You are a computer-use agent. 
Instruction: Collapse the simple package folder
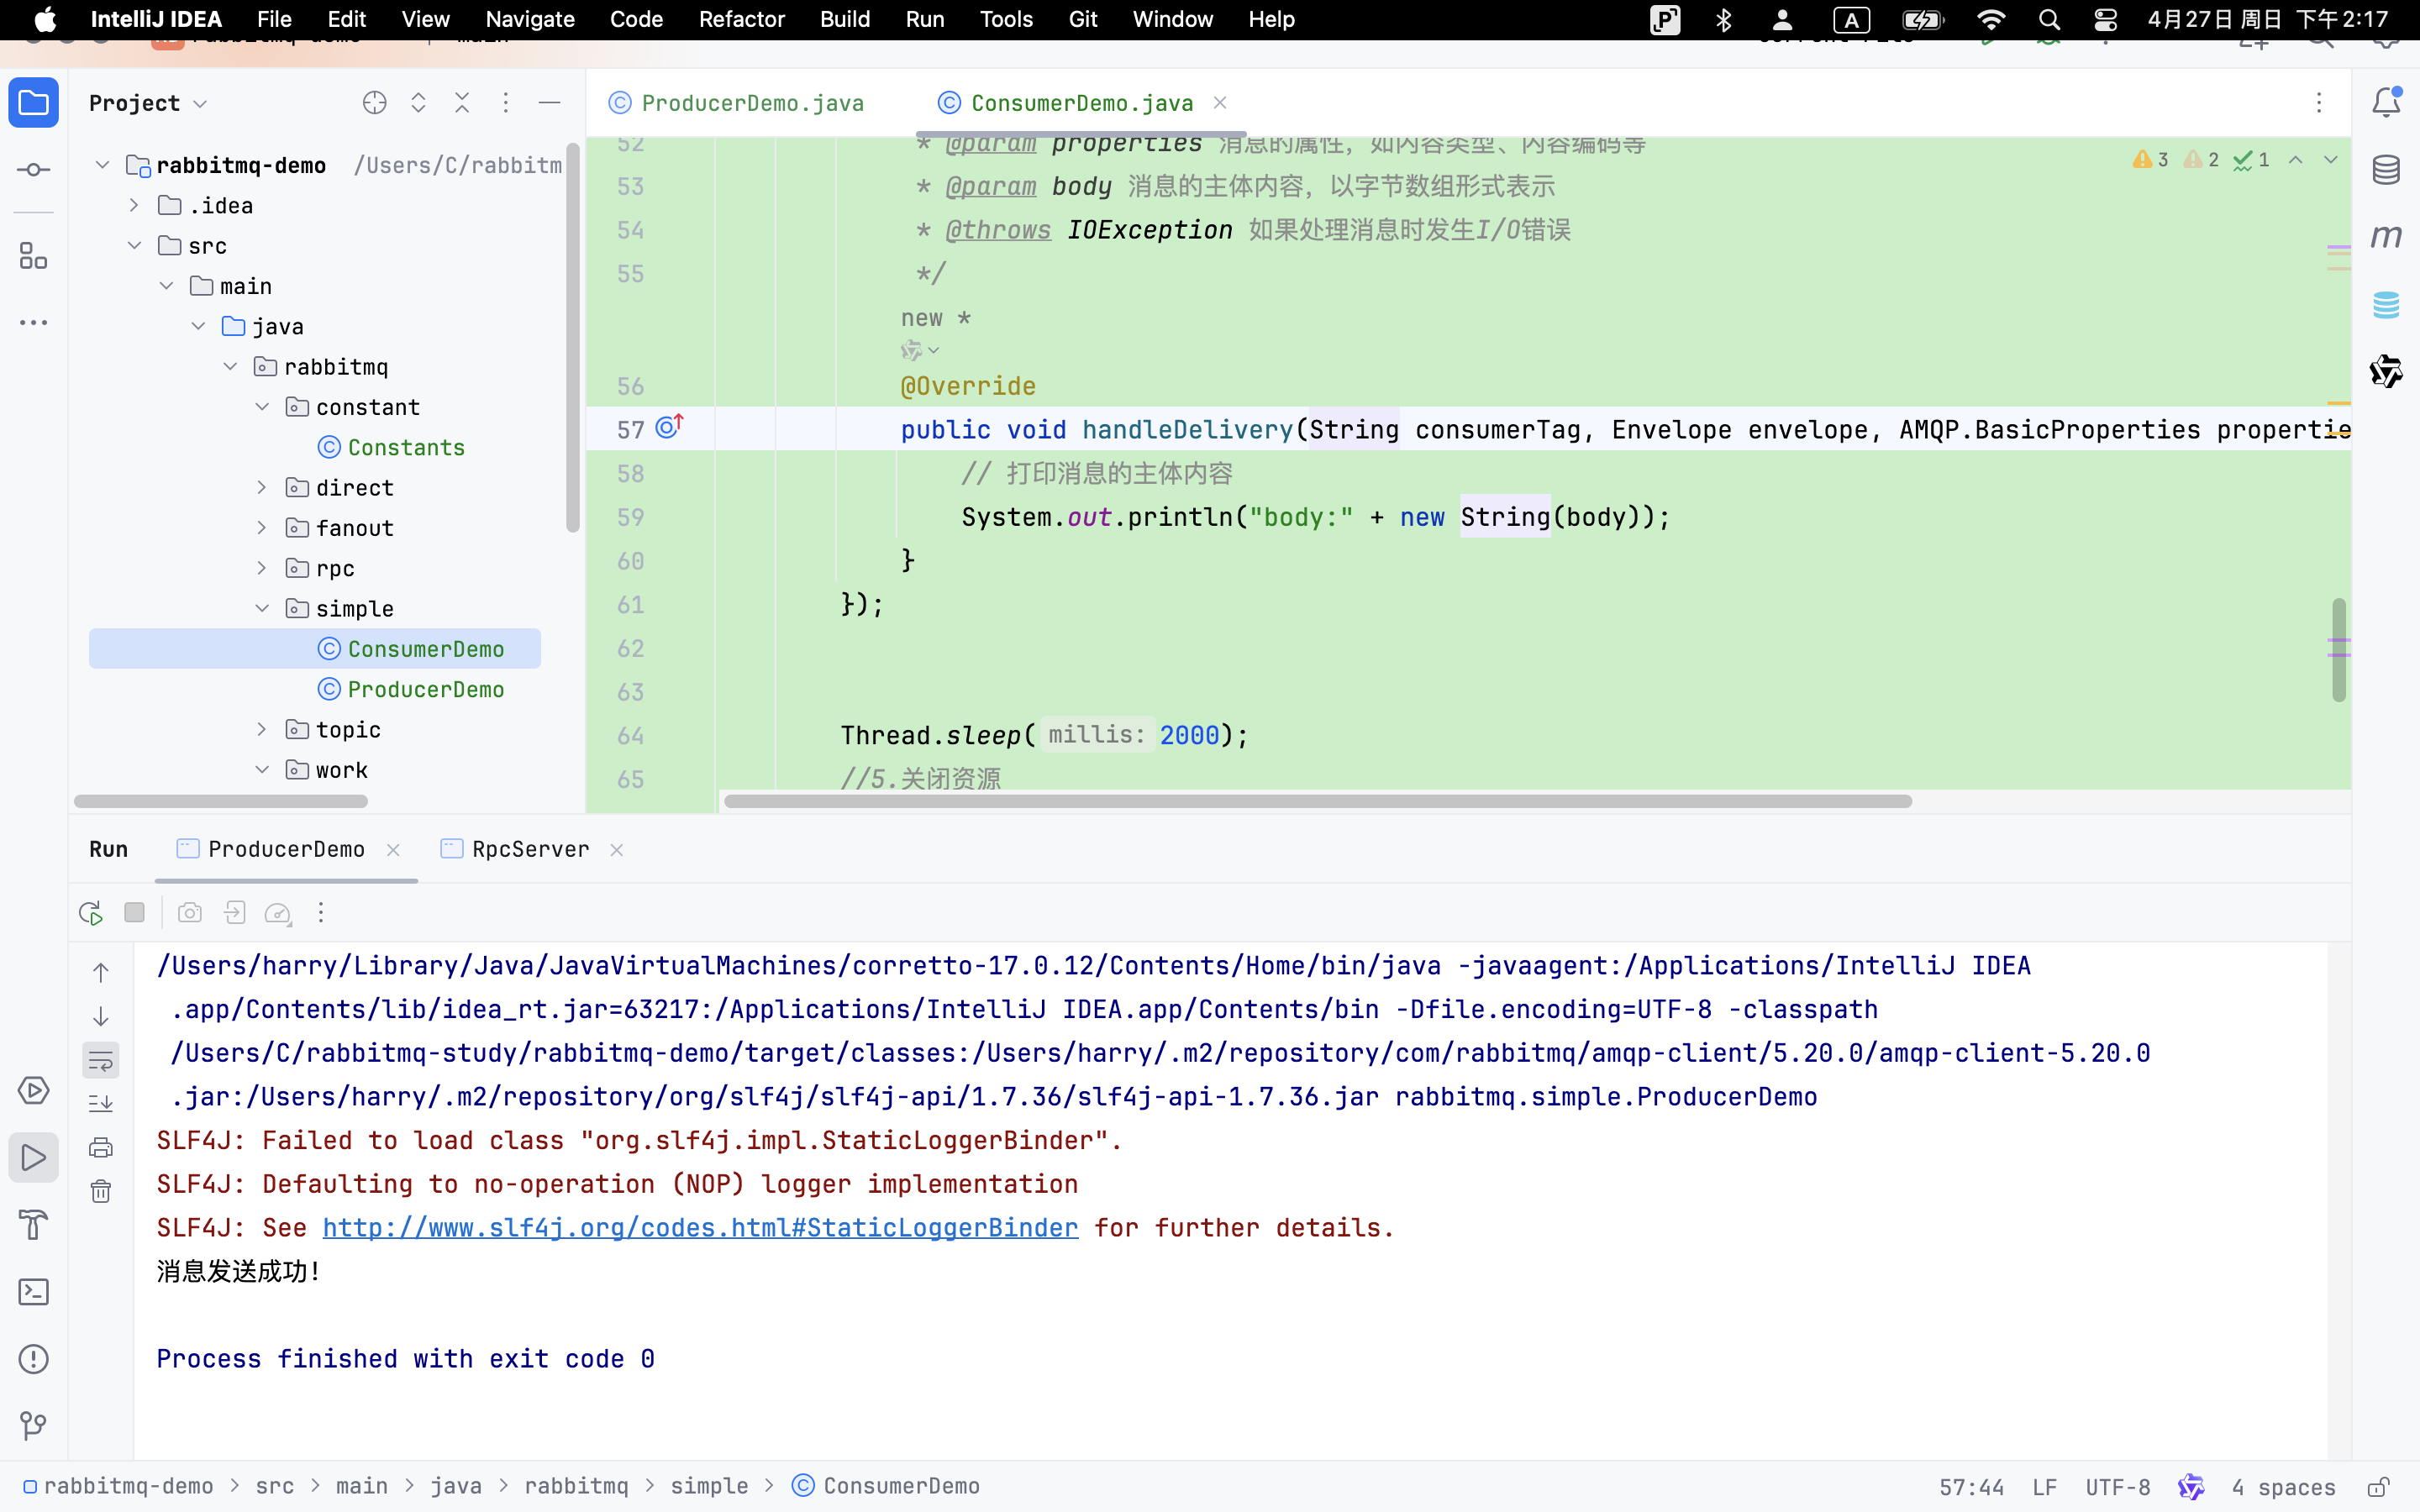262,609
